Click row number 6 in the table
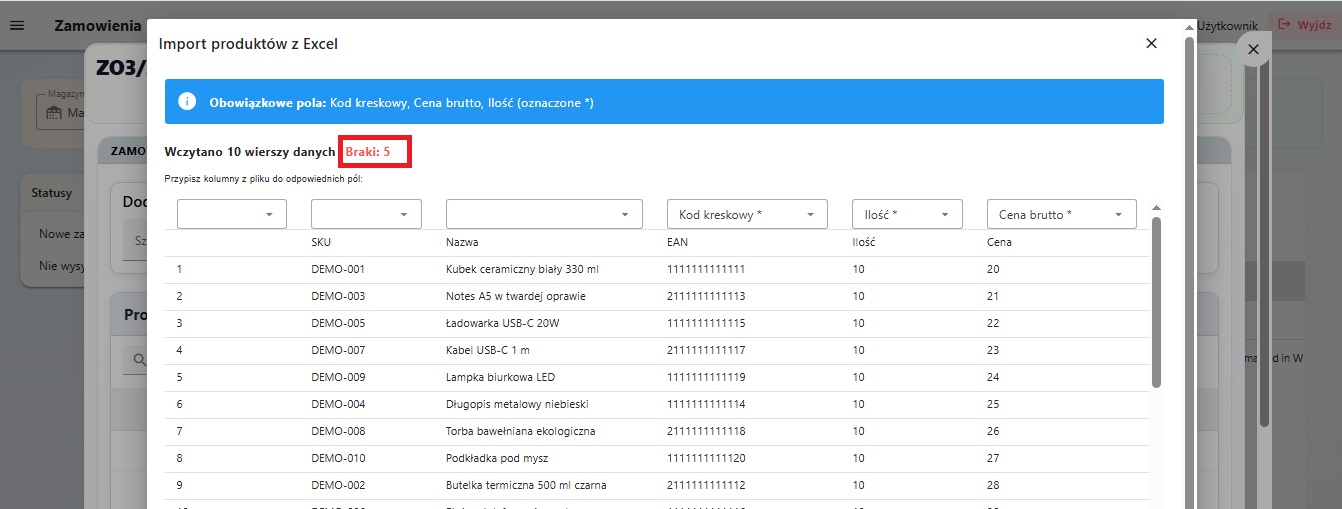 (180, 404)
